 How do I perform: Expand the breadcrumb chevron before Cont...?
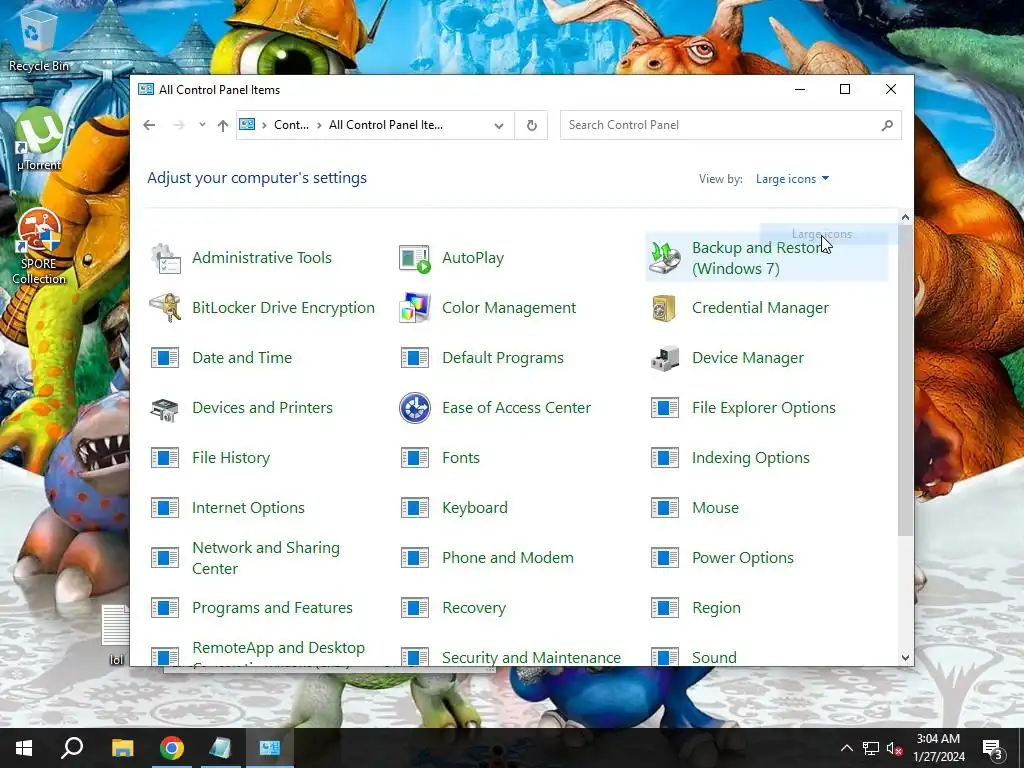click(264, 125)
